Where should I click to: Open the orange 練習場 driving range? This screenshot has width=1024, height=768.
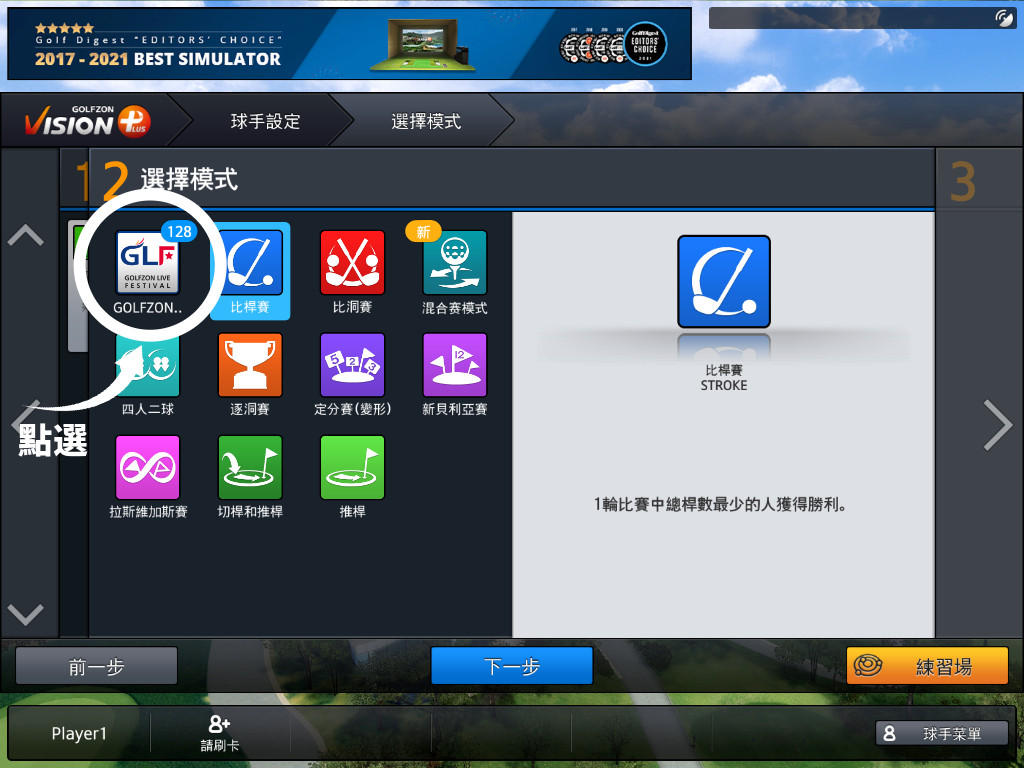point(927,666)
